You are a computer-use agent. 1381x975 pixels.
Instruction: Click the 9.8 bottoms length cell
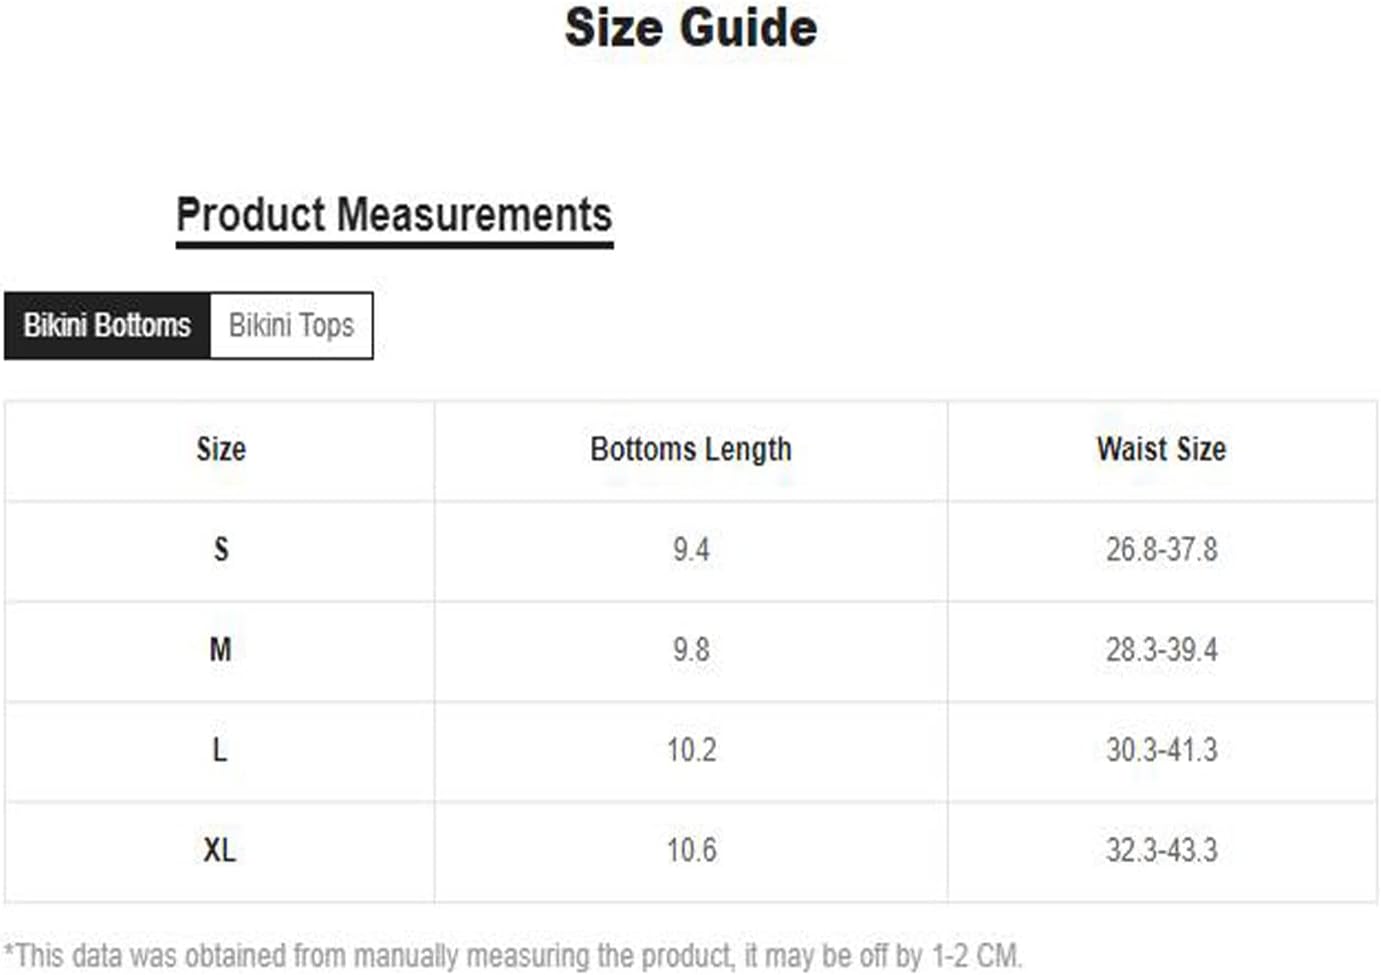coord(691,650)
